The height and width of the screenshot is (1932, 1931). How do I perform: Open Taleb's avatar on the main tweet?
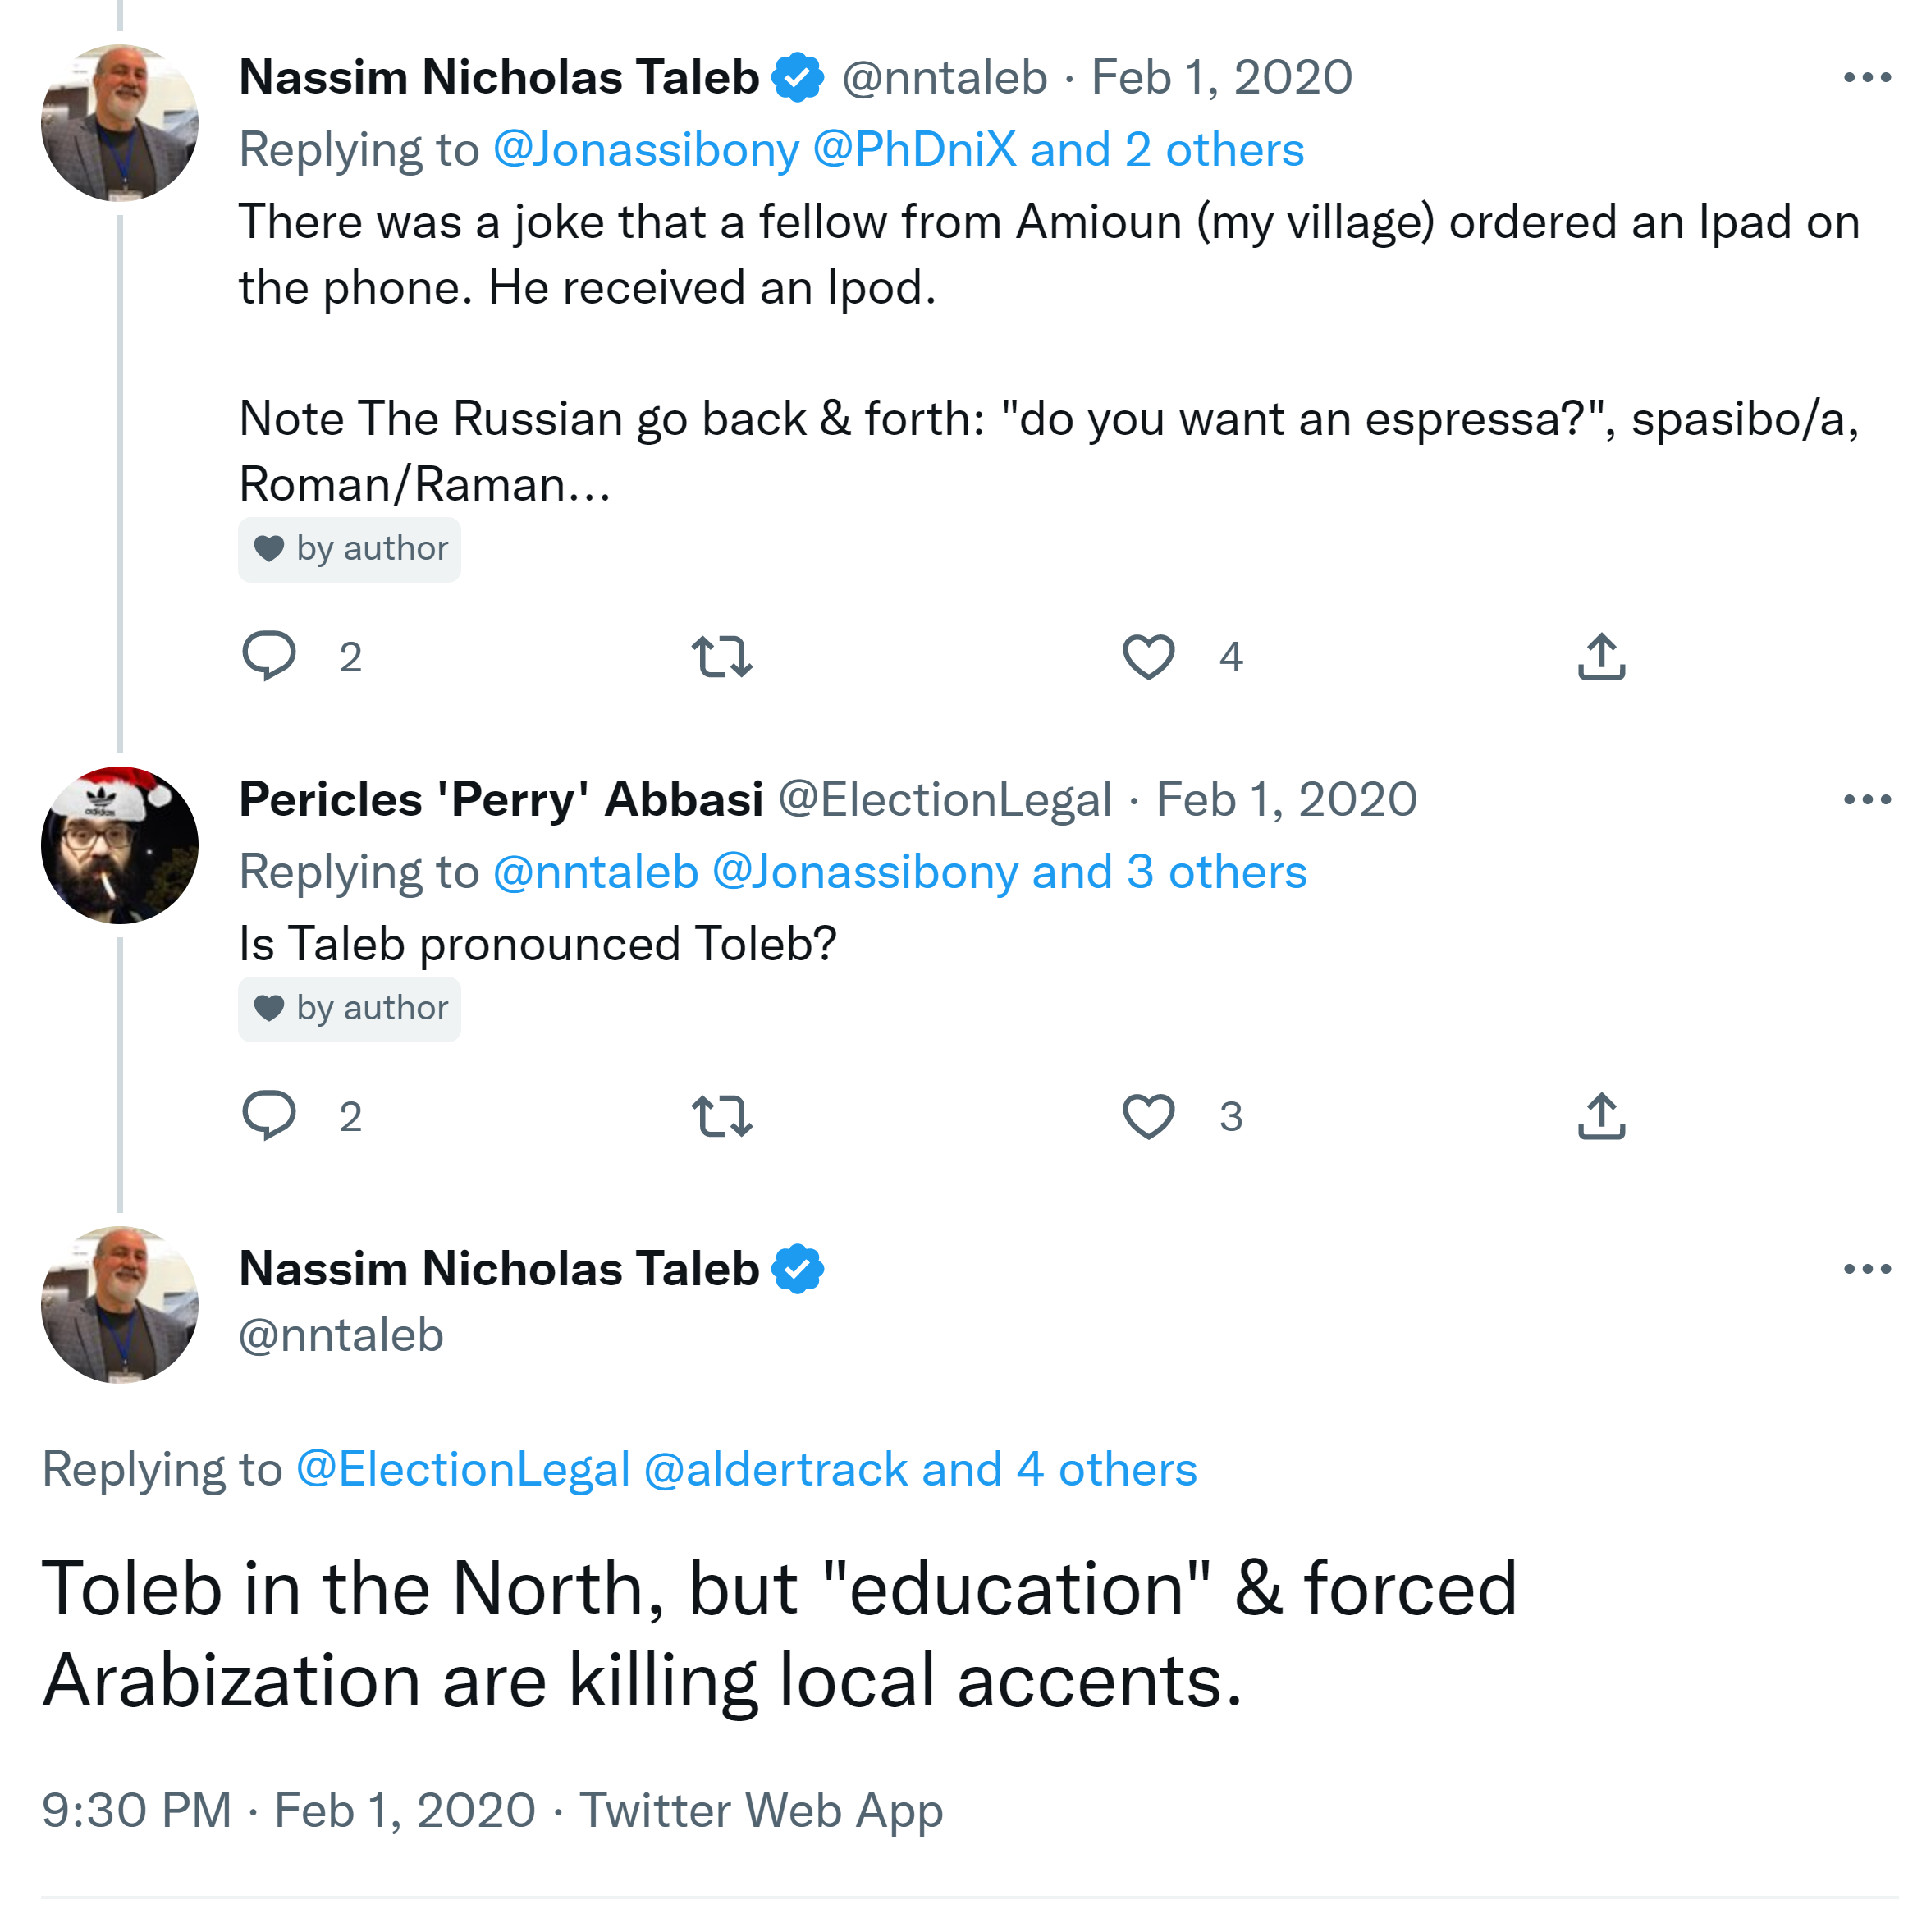(x=120, y=1304)
